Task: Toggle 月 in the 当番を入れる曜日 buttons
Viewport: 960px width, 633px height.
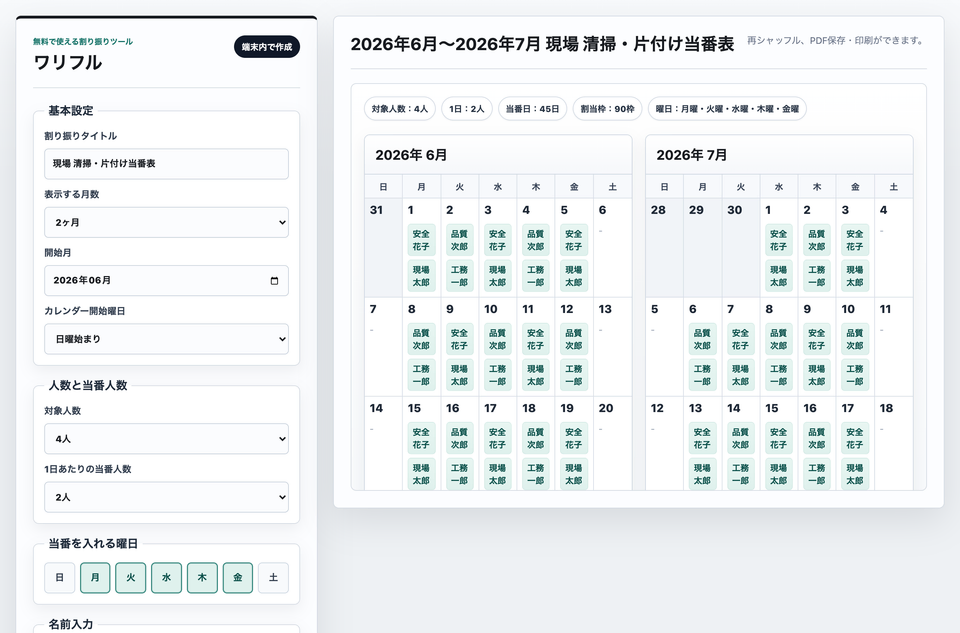Action: [95, 577]
